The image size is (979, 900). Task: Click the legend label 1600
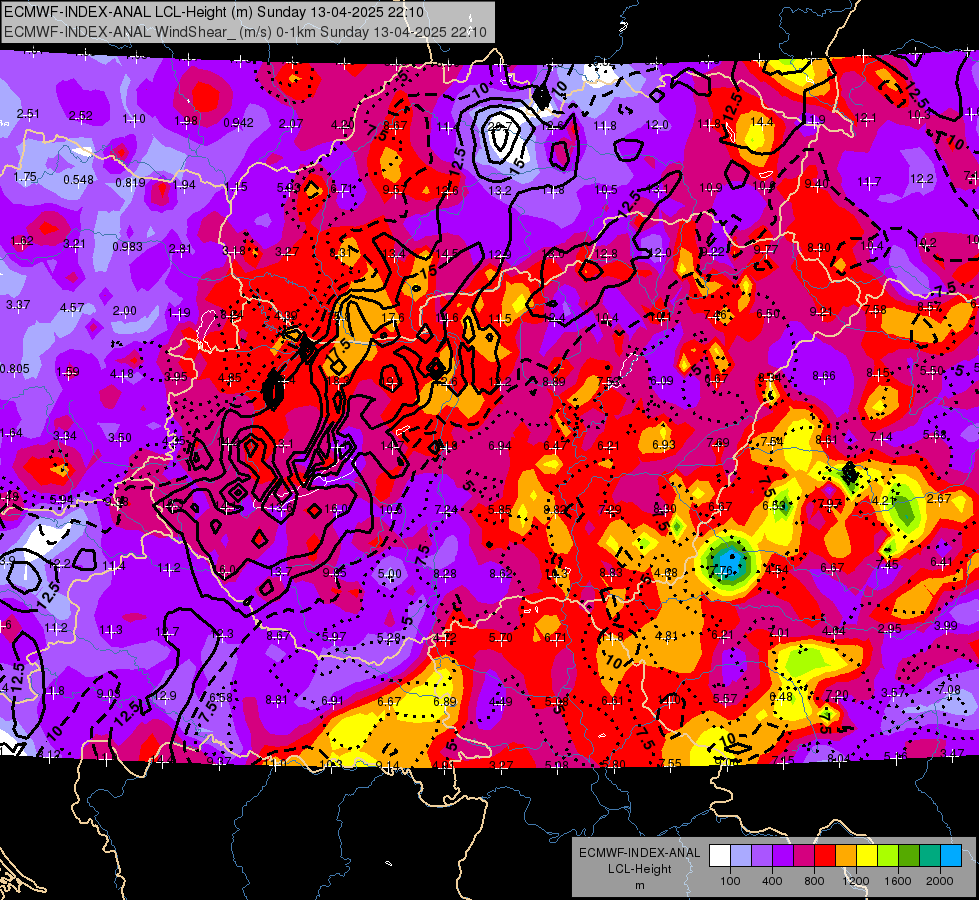coord(897,881)
